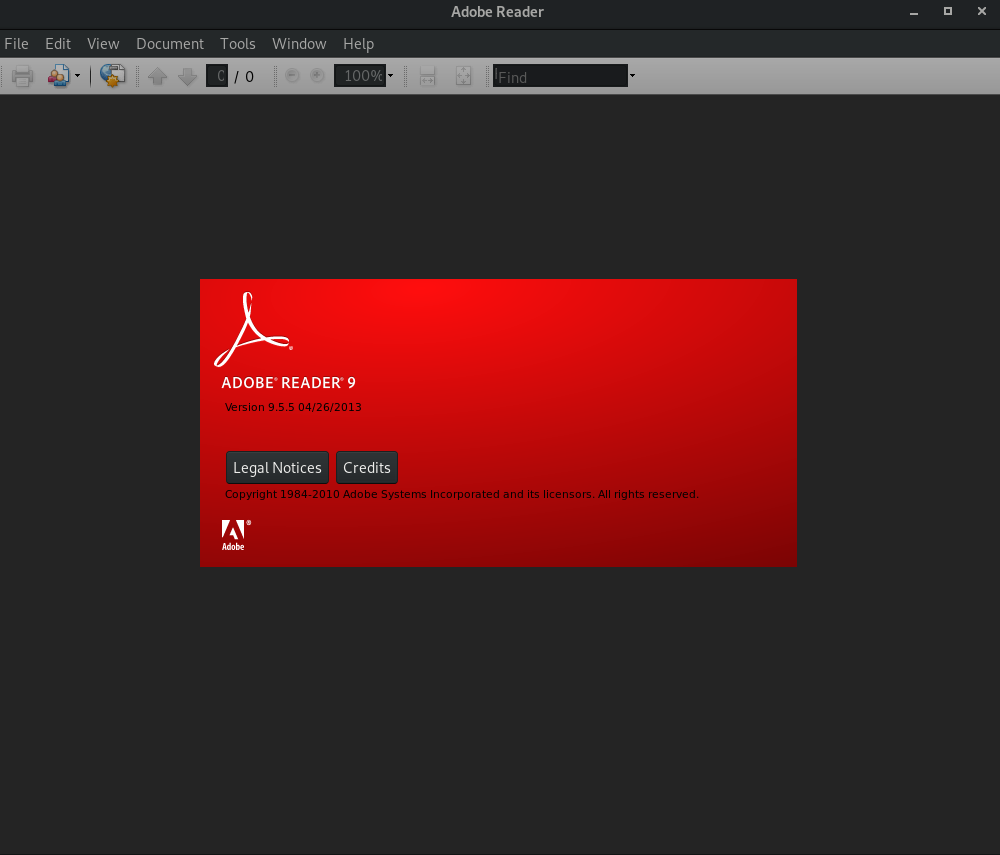Click the Adobe Reader pen-swoosh logo
1000x855 pixels.
point(253,330)
